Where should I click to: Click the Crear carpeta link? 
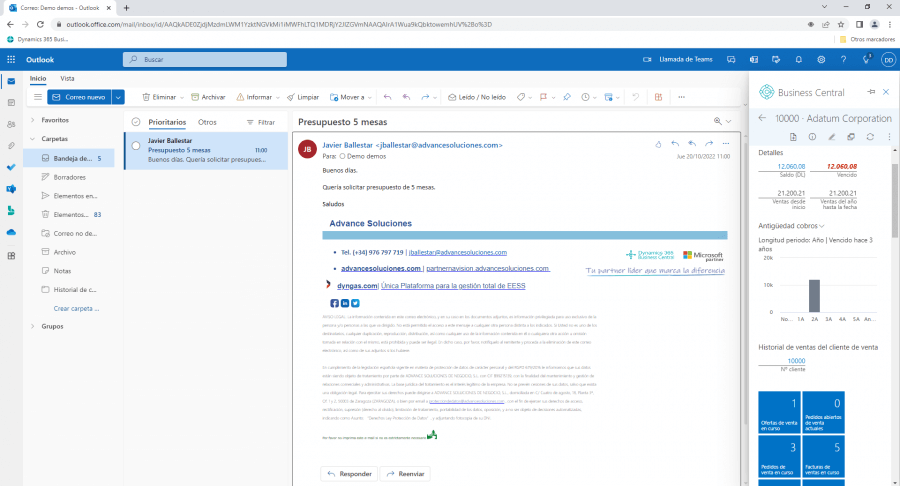point(75,308)
